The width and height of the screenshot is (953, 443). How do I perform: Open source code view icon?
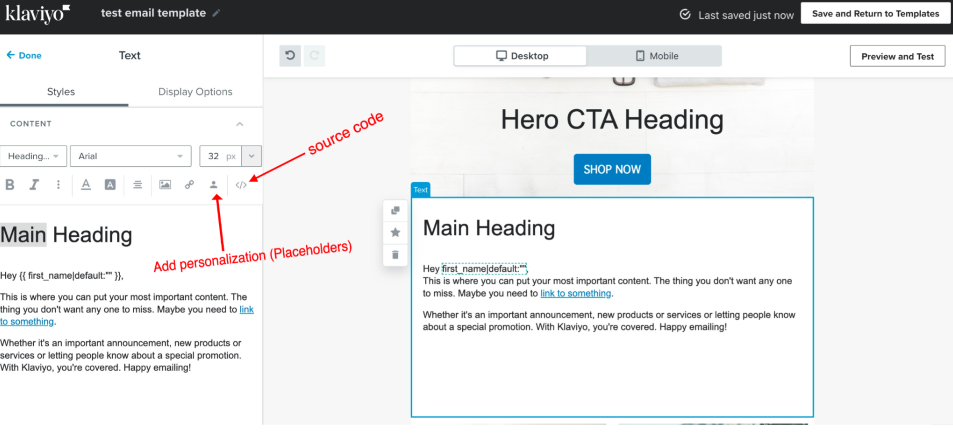pyautogui.click(x=241, y=184)
